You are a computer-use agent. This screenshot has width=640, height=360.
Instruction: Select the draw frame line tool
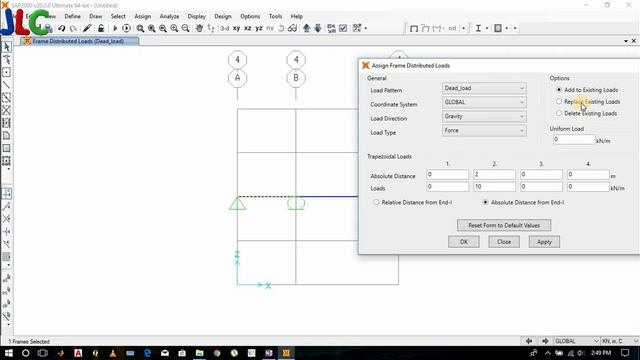point(7,85)
